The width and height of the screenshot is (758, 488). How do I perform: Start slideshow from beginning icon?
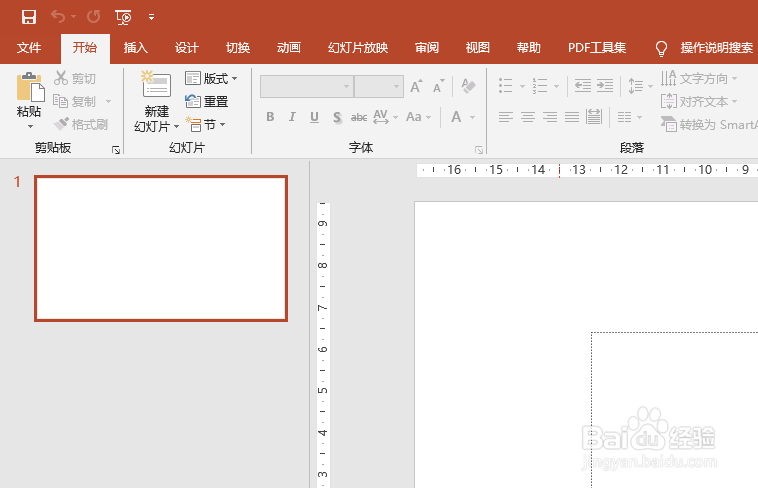coord(123,17)
